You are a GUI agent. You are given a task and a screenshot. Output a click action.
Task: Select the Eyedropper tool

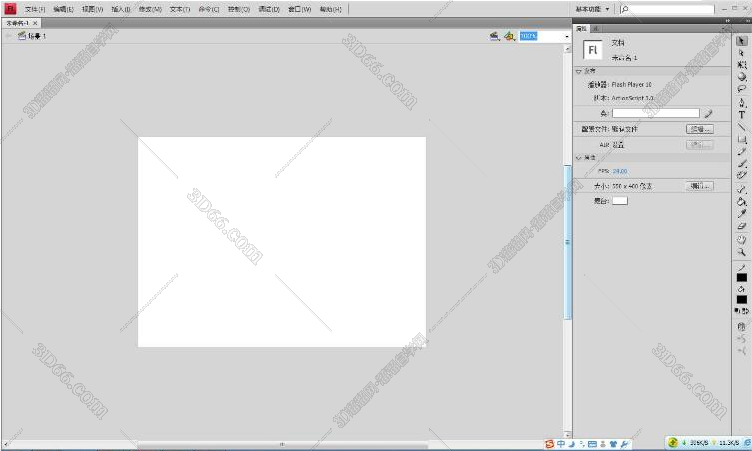(741, 214)
